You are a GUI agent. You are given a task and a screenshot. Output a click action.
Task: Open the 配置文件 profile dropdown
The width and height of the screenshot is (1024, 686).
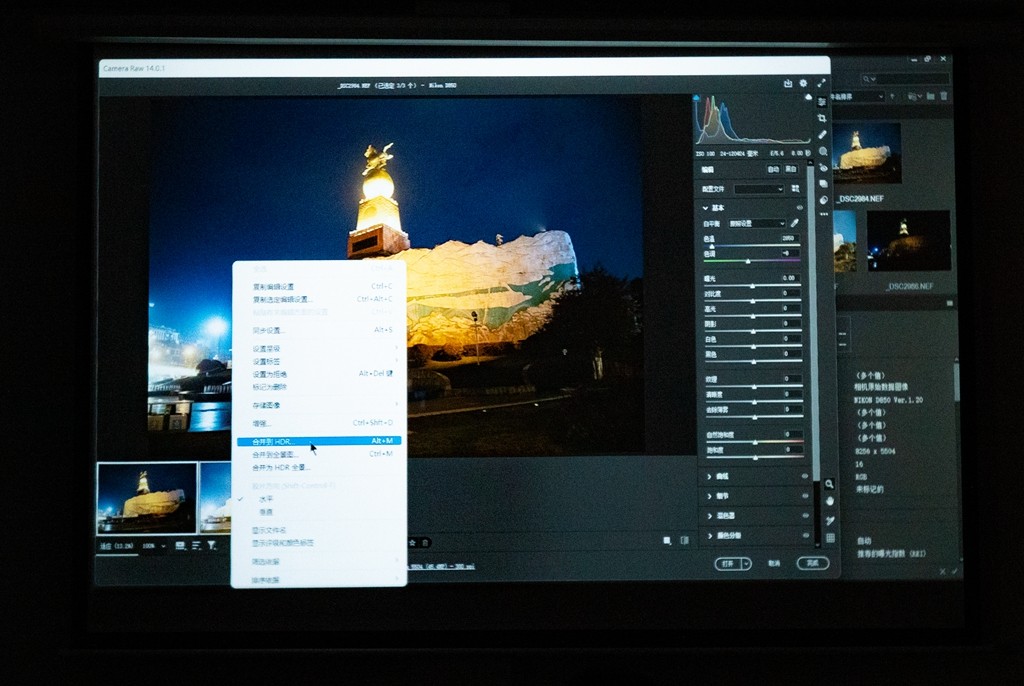point(759,188)
